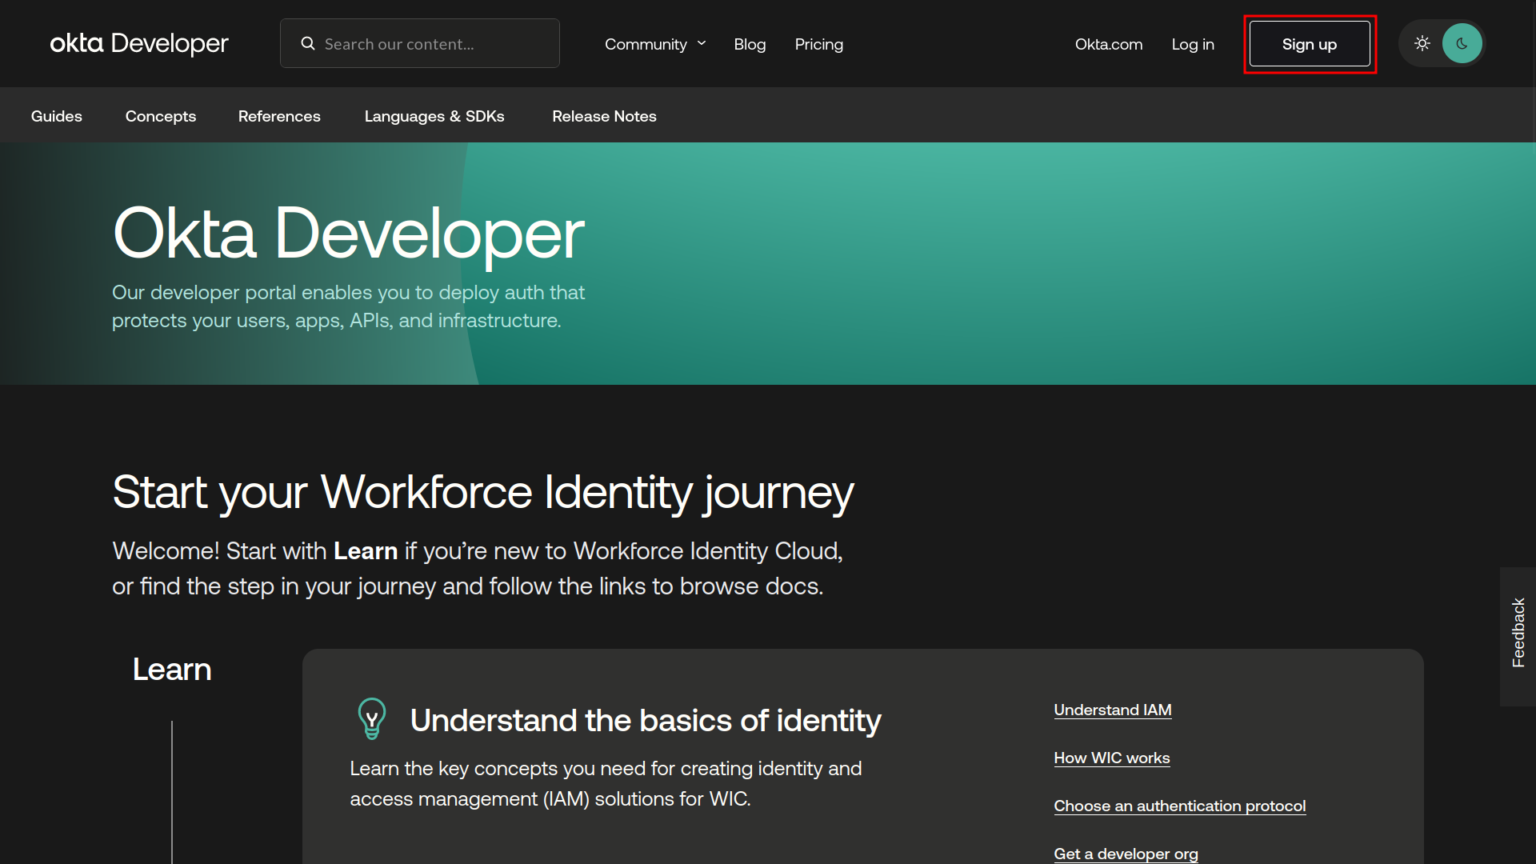Click the lightbulb identity basics icon

(372, 718)
